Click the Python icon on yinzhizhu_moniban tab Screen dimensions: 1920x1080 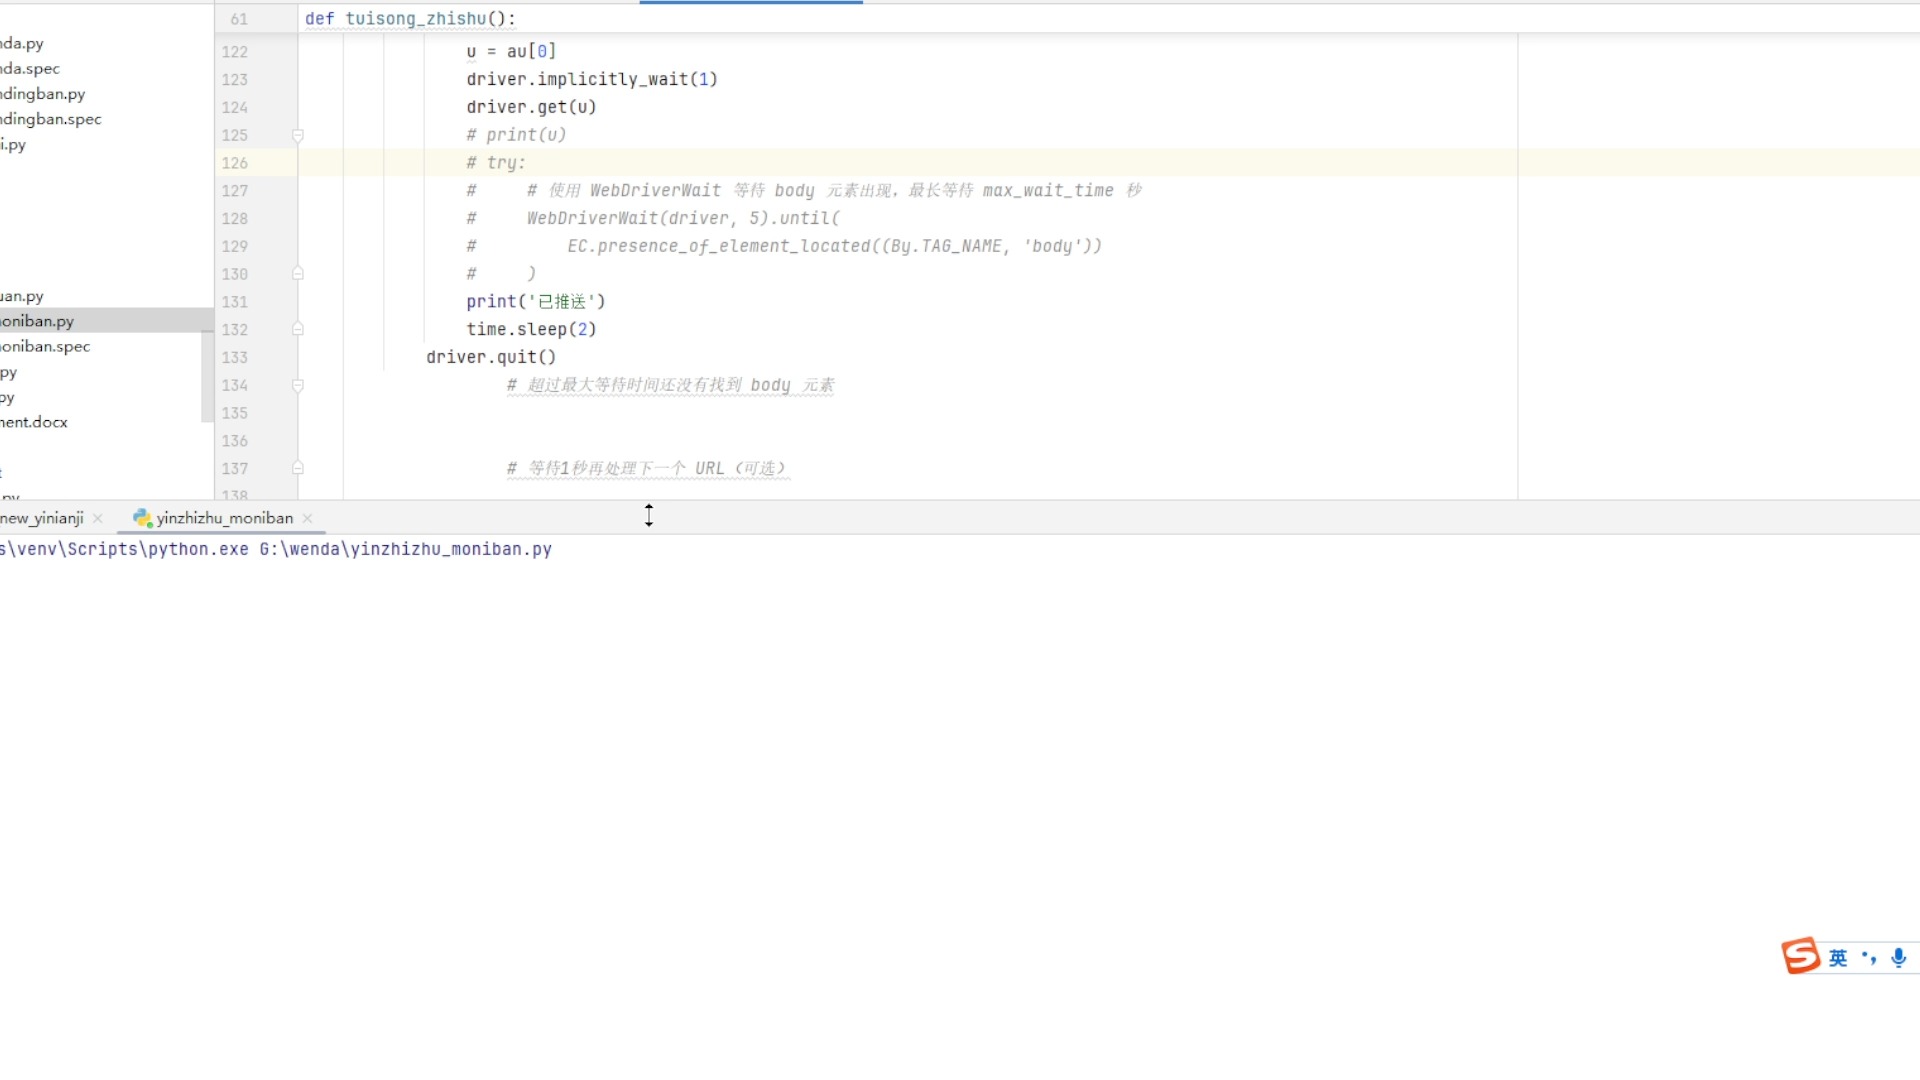[142, 518]
